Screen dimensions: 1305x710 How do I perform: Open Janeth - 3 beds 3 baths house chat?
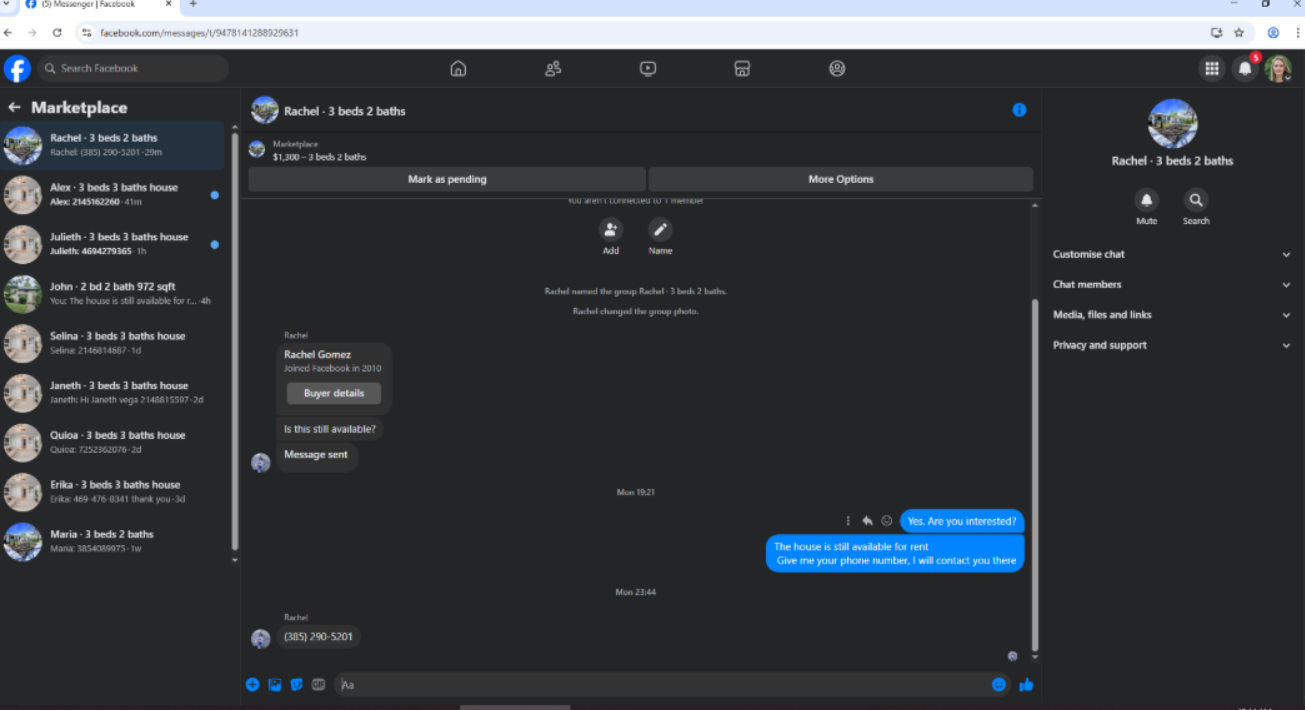click(114, 393)
